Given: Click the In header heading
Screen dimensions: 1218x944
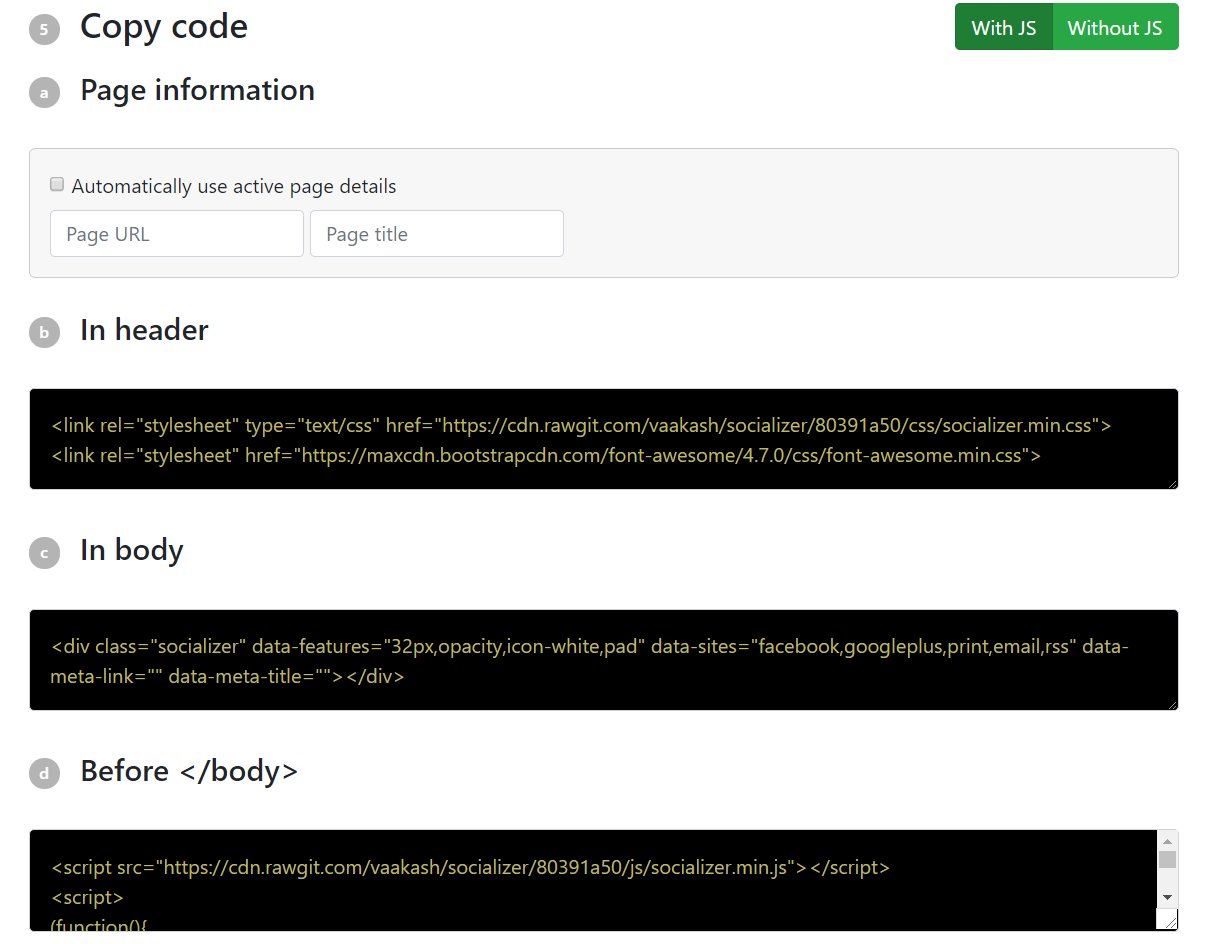Looking at the screenshot, I should (144, 330).
